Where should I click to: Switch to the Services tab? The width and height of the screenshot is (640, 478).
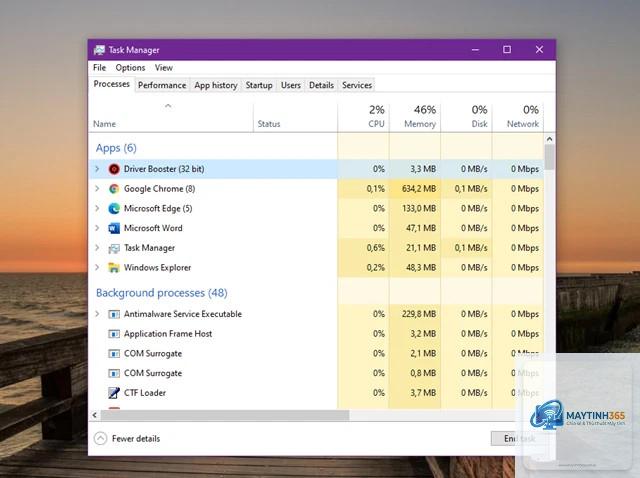[357, 85]
